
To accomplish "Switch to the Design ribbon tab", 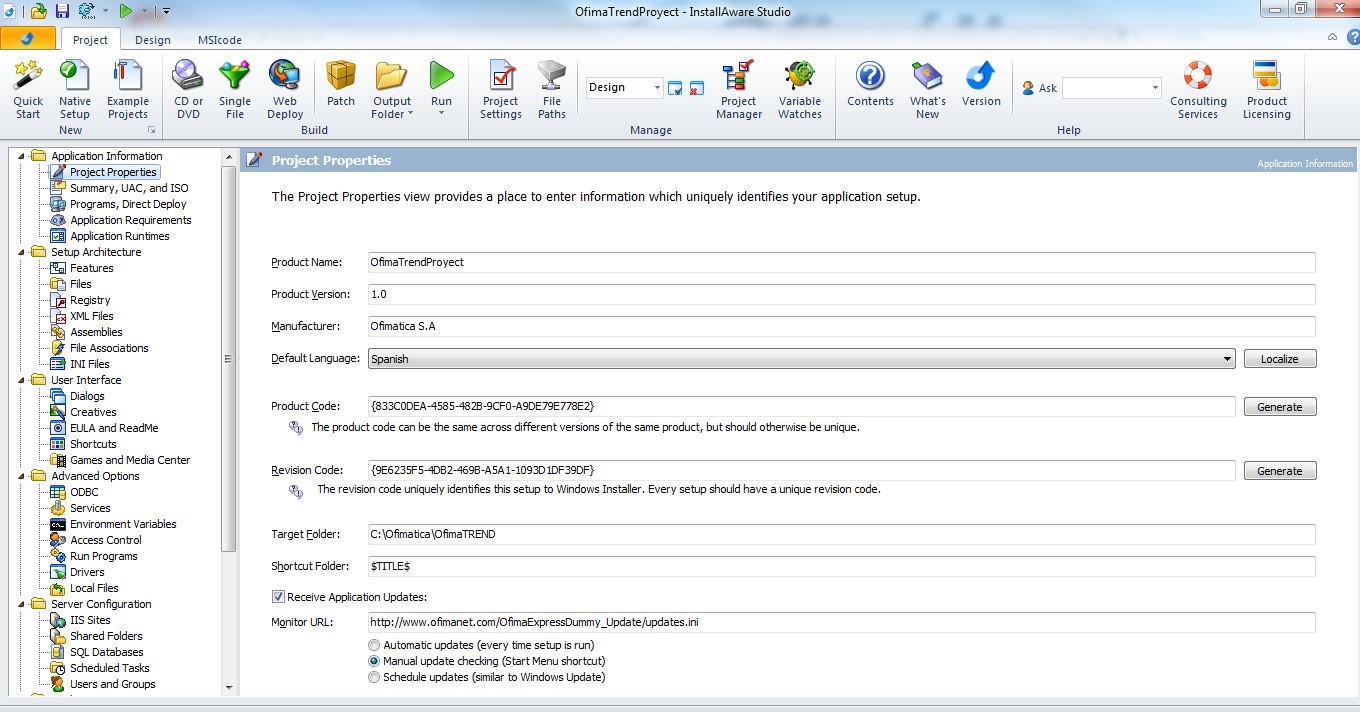I will pos(153,40).
